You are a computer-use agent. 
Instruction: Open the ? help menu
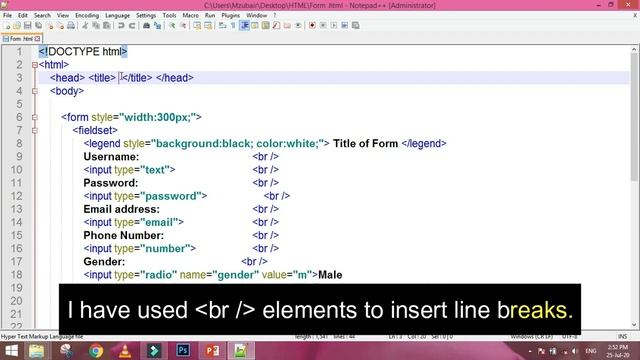tap(275, 16)
